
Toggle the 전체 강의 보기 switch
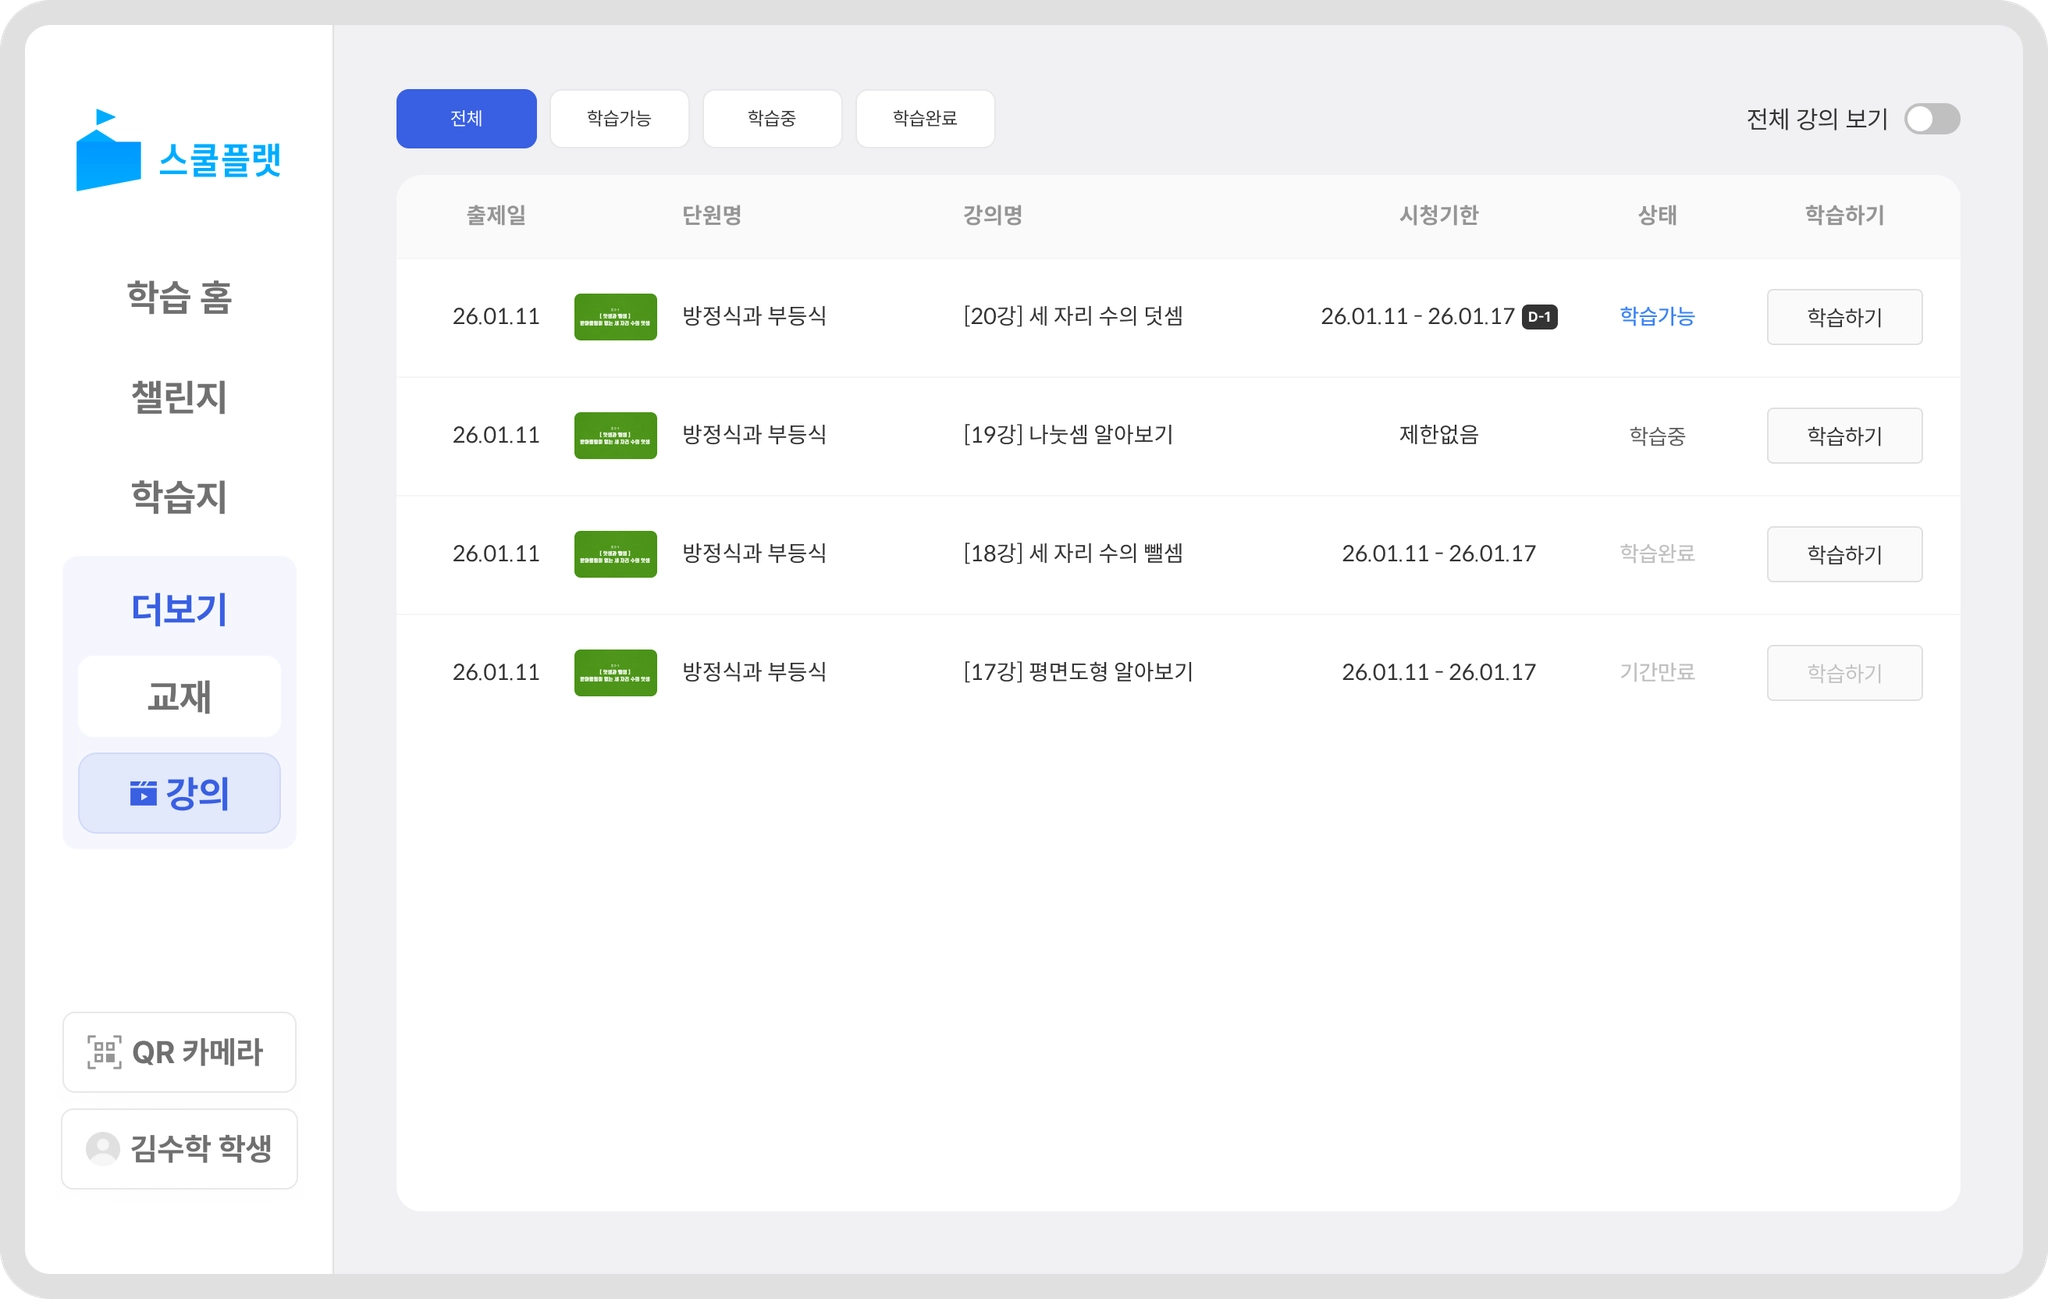[1931, 119]
